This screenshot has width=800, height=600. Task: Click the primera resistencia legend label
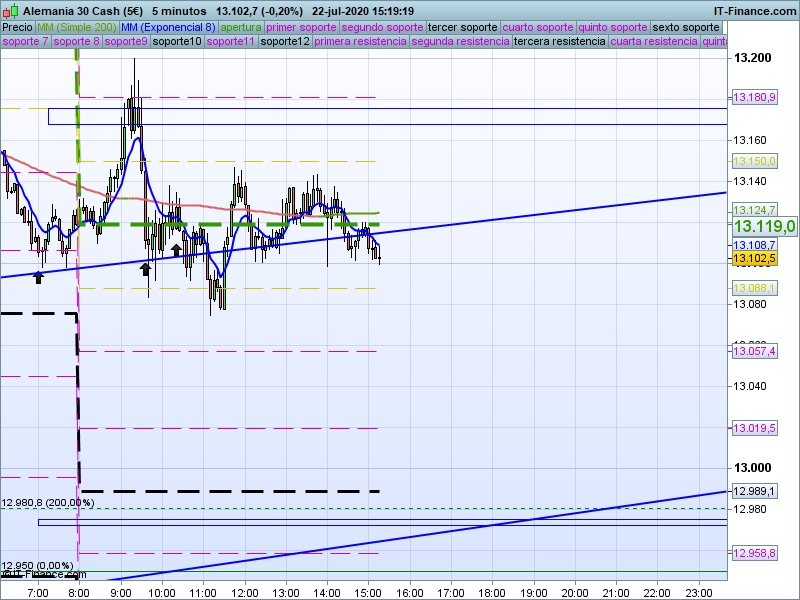(360, 42)
